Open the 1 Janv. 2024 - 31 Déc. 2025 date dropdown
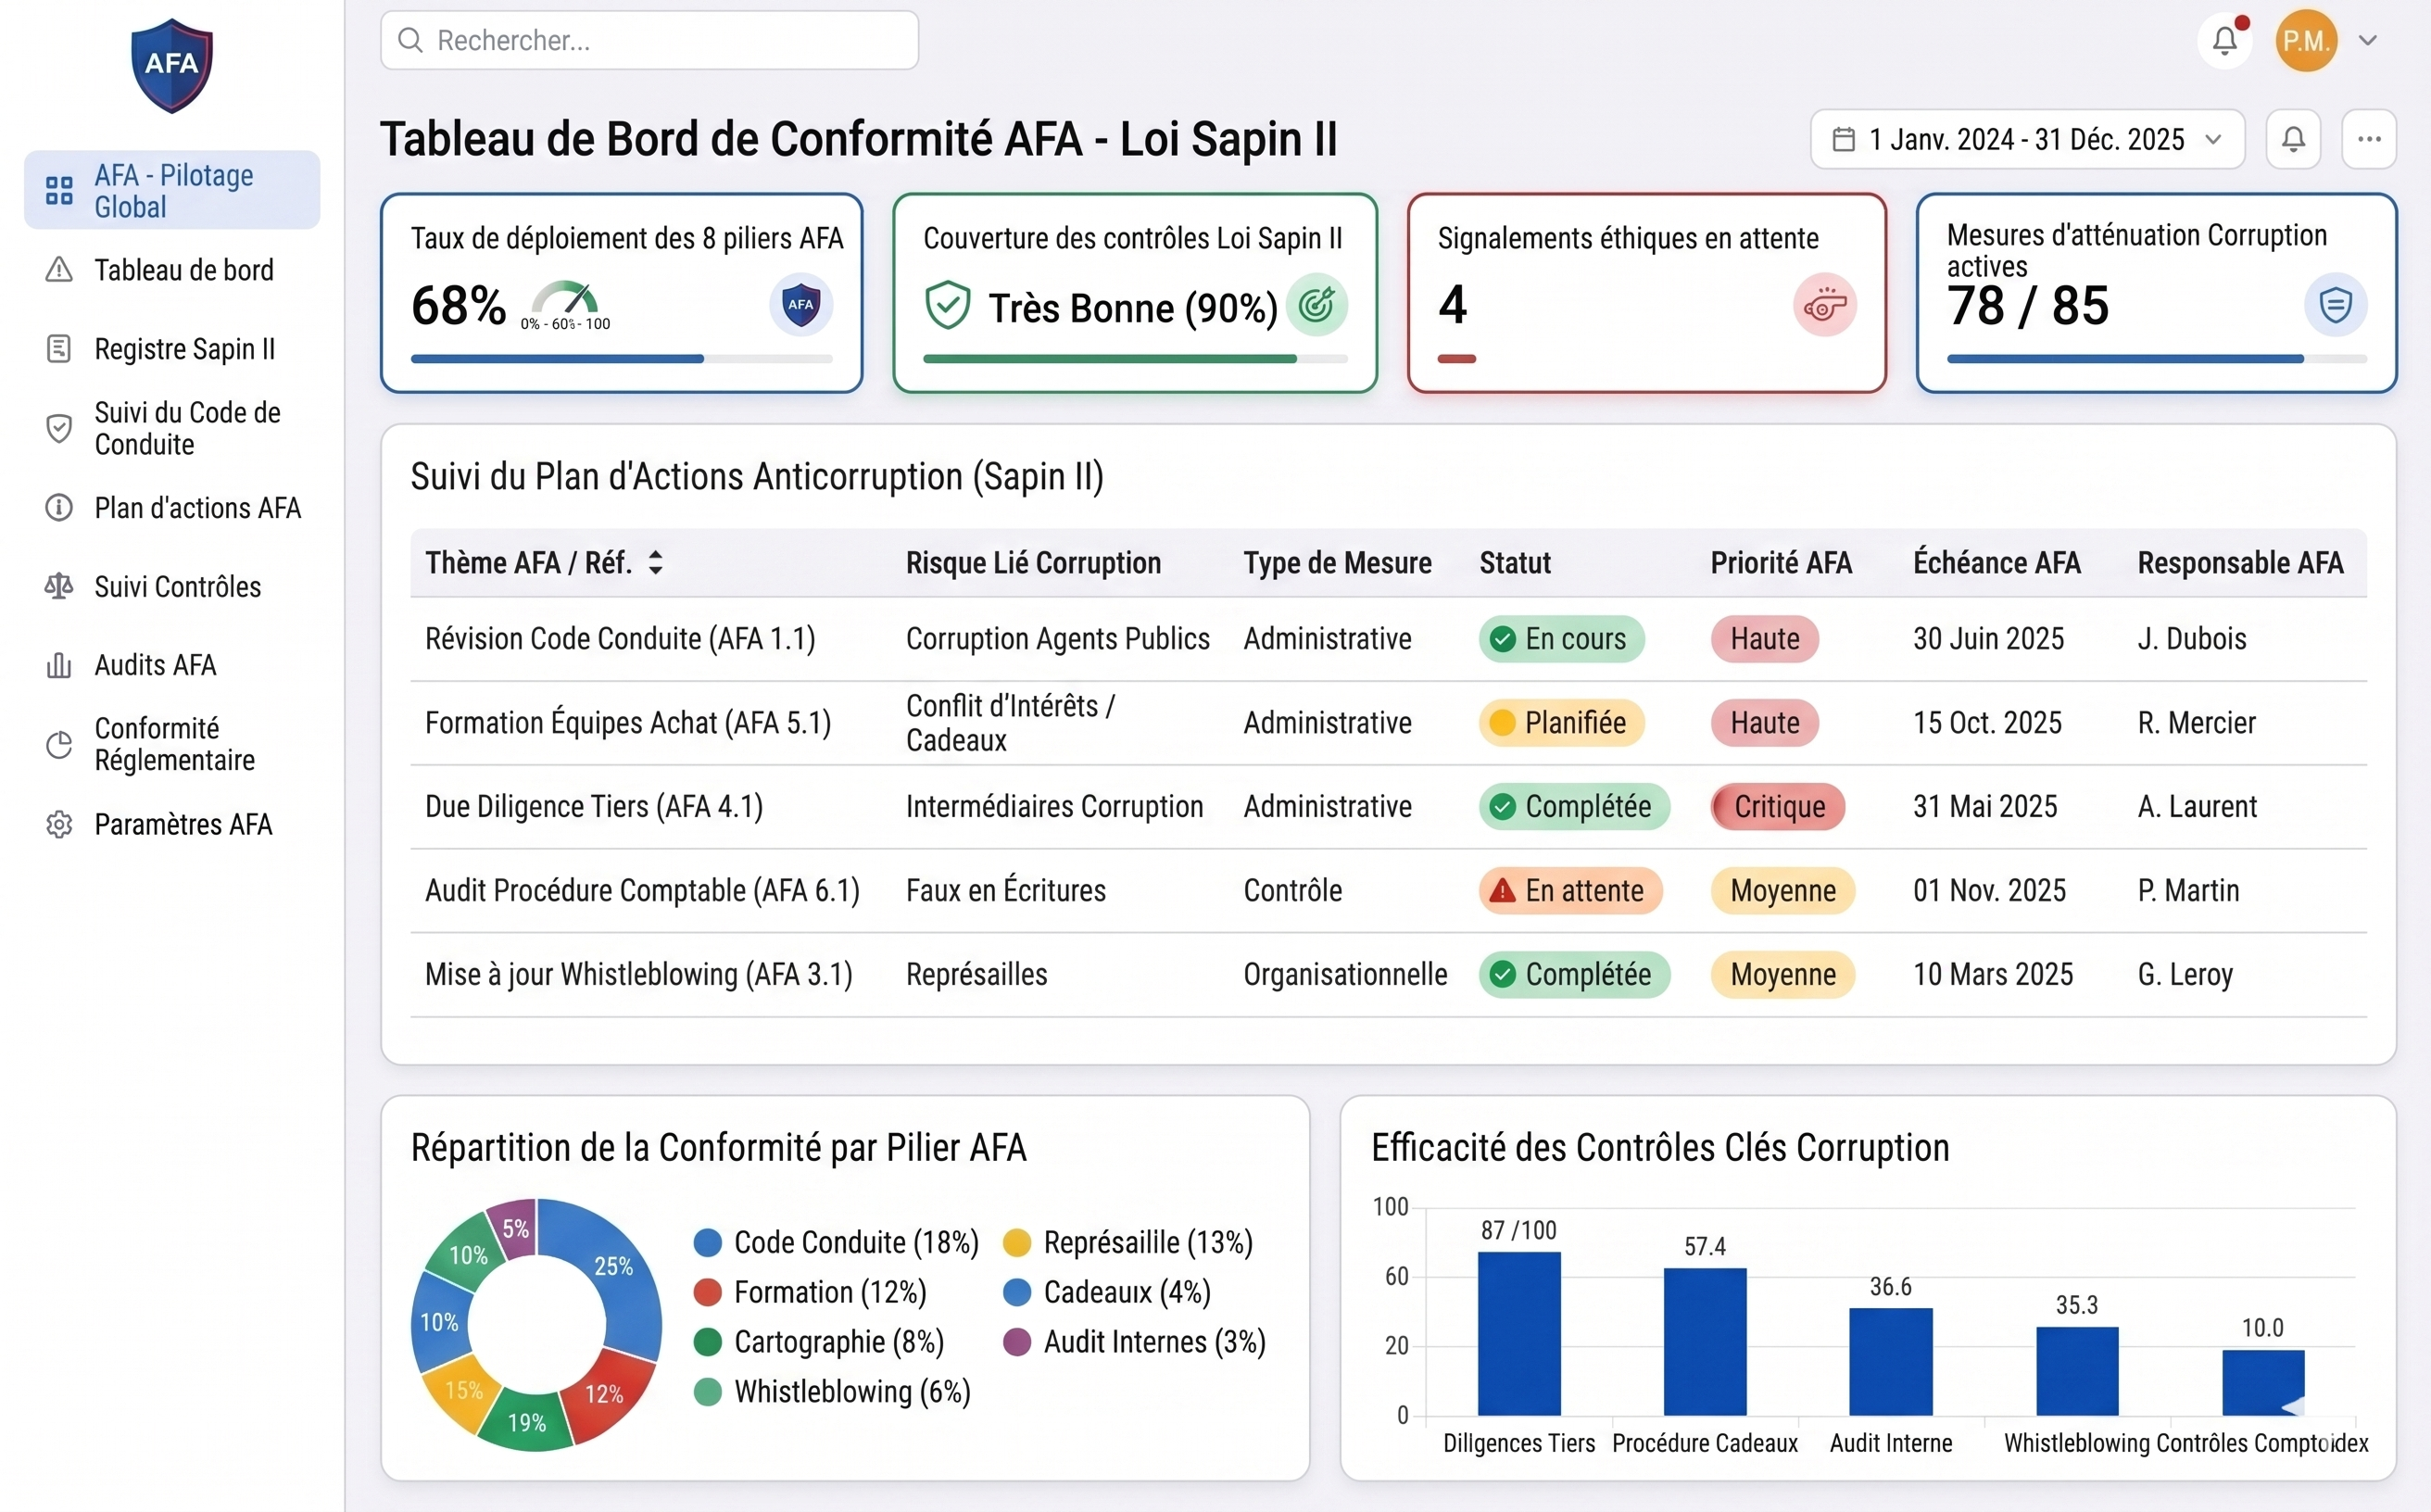This screenshot has height=1512, width=2431. (2027, 139)
